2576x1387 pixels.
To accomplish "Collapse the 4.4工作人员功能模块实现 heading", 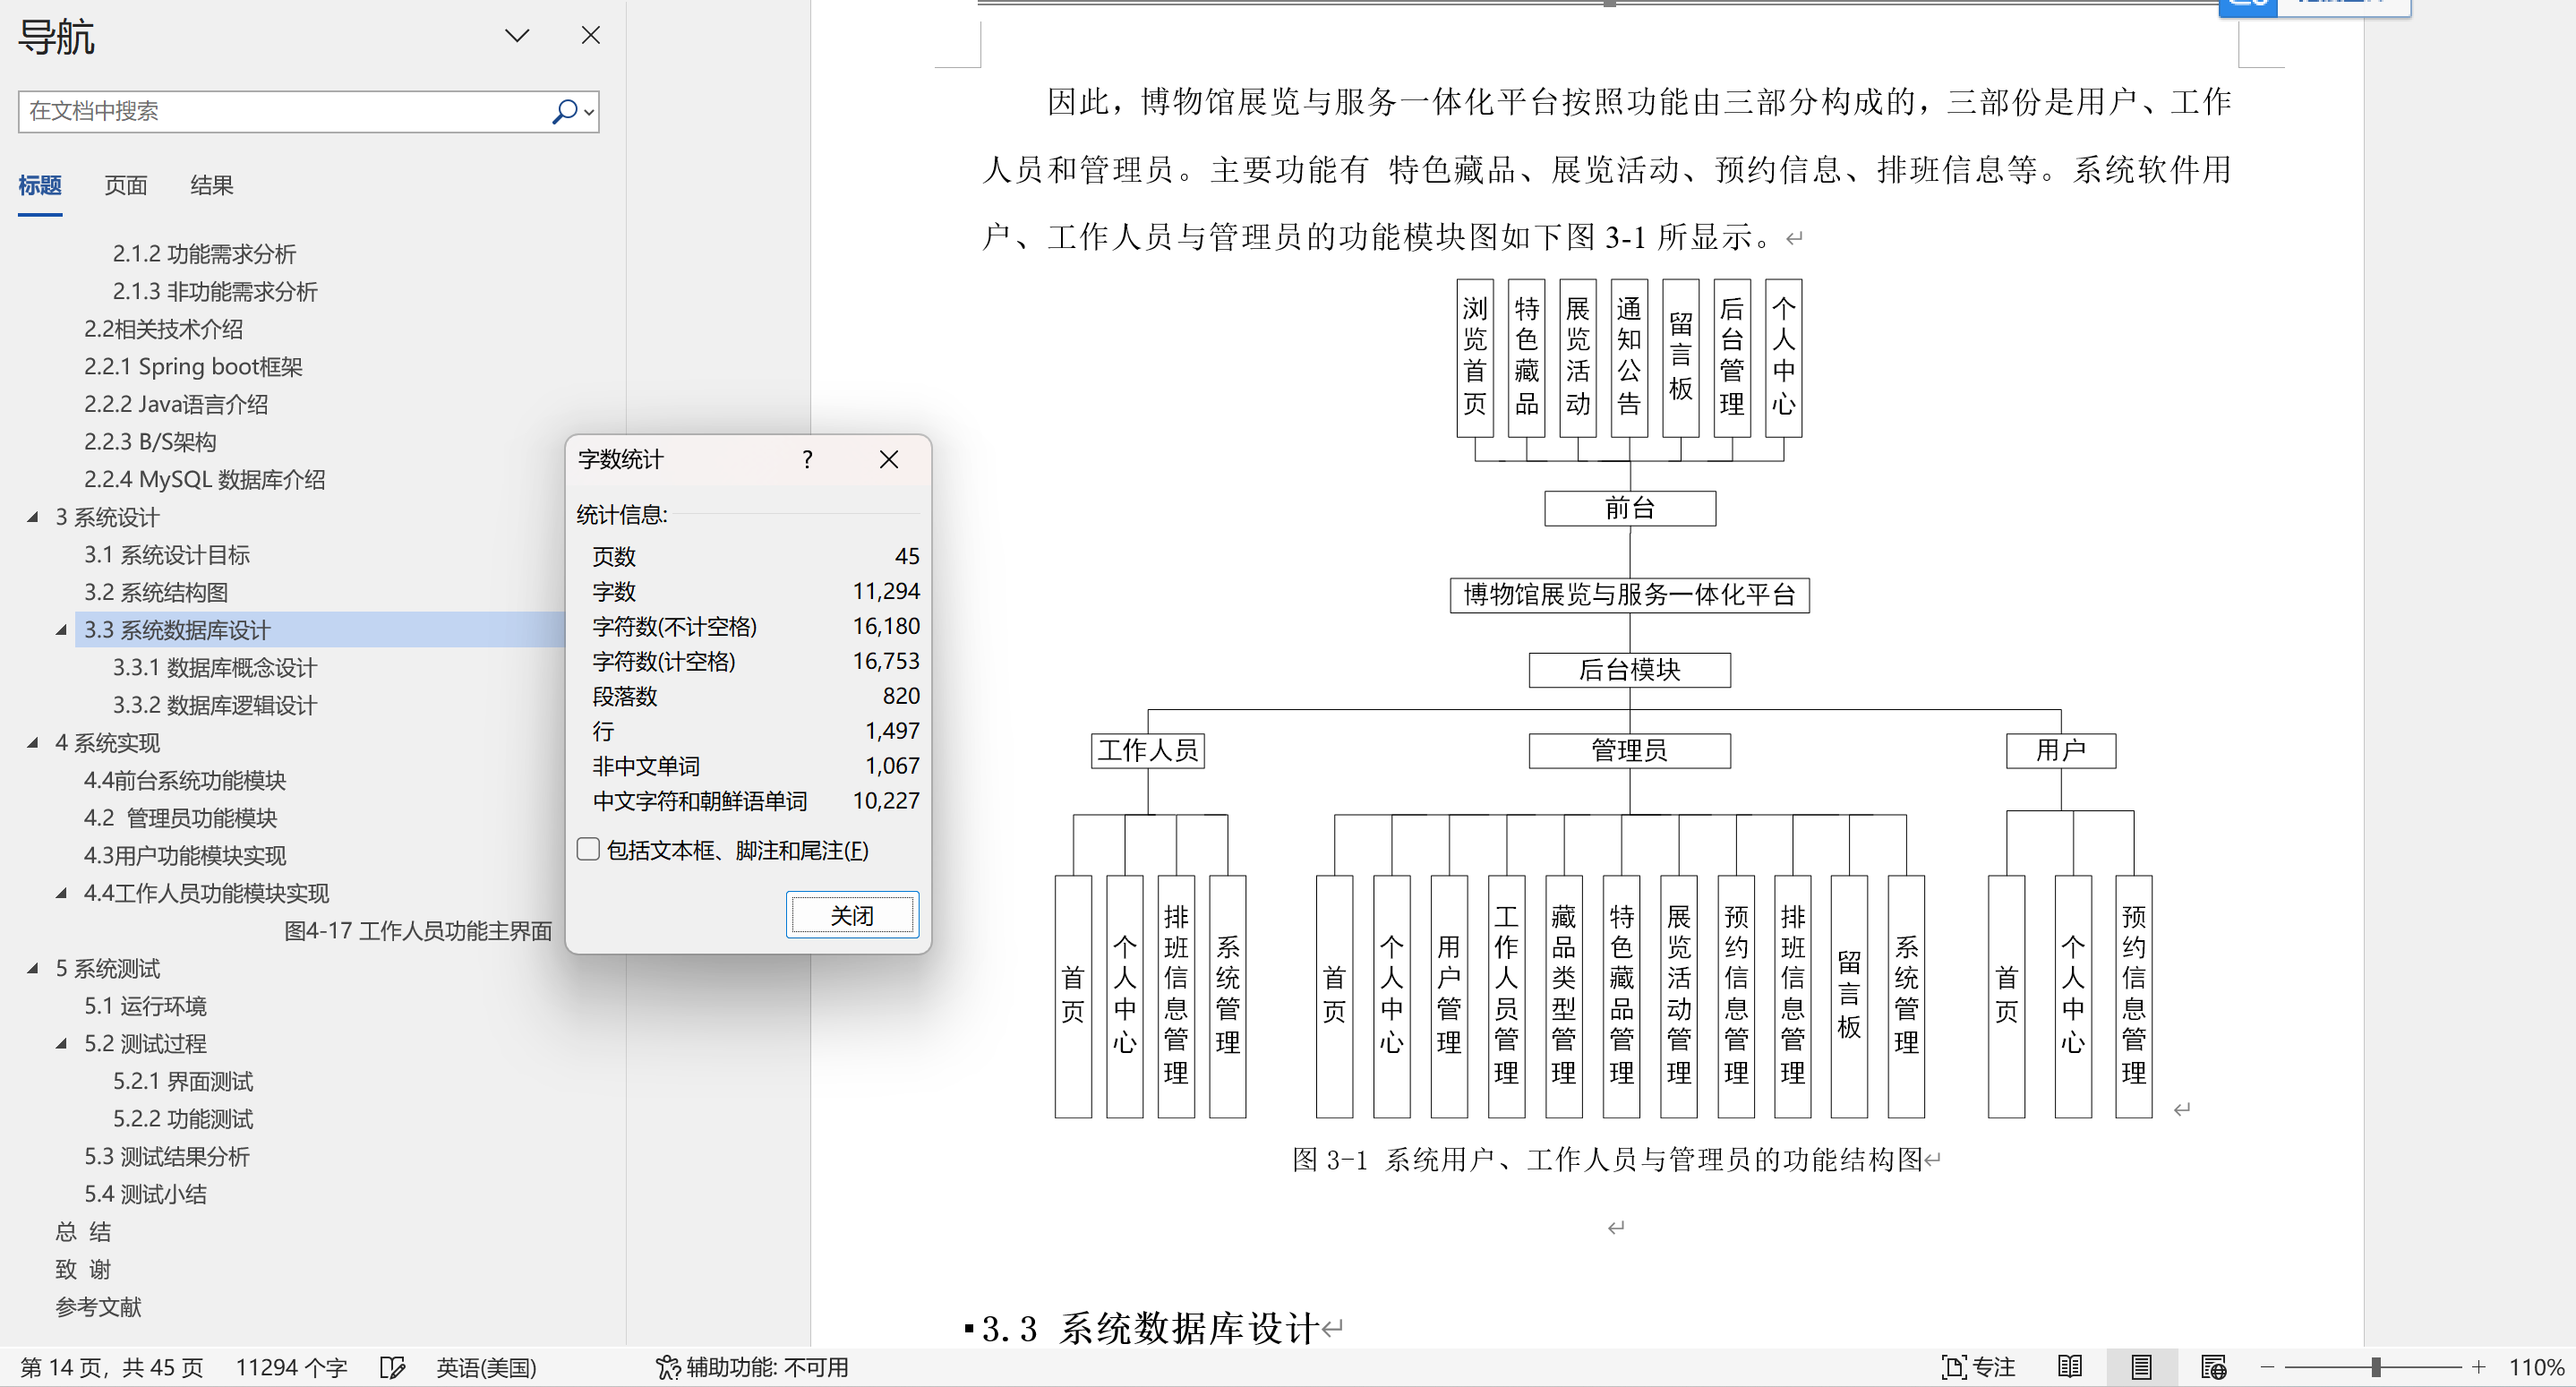I will tap(62, 893).
